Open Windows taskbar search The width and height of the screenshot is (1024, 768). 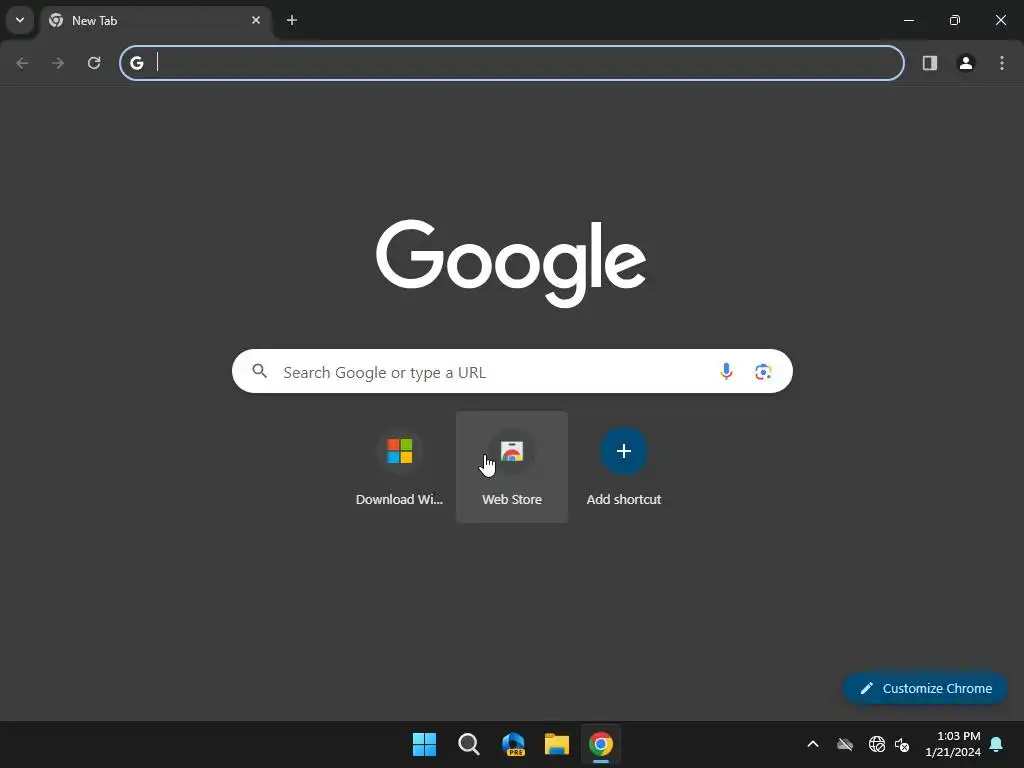[x=468, y=744]
